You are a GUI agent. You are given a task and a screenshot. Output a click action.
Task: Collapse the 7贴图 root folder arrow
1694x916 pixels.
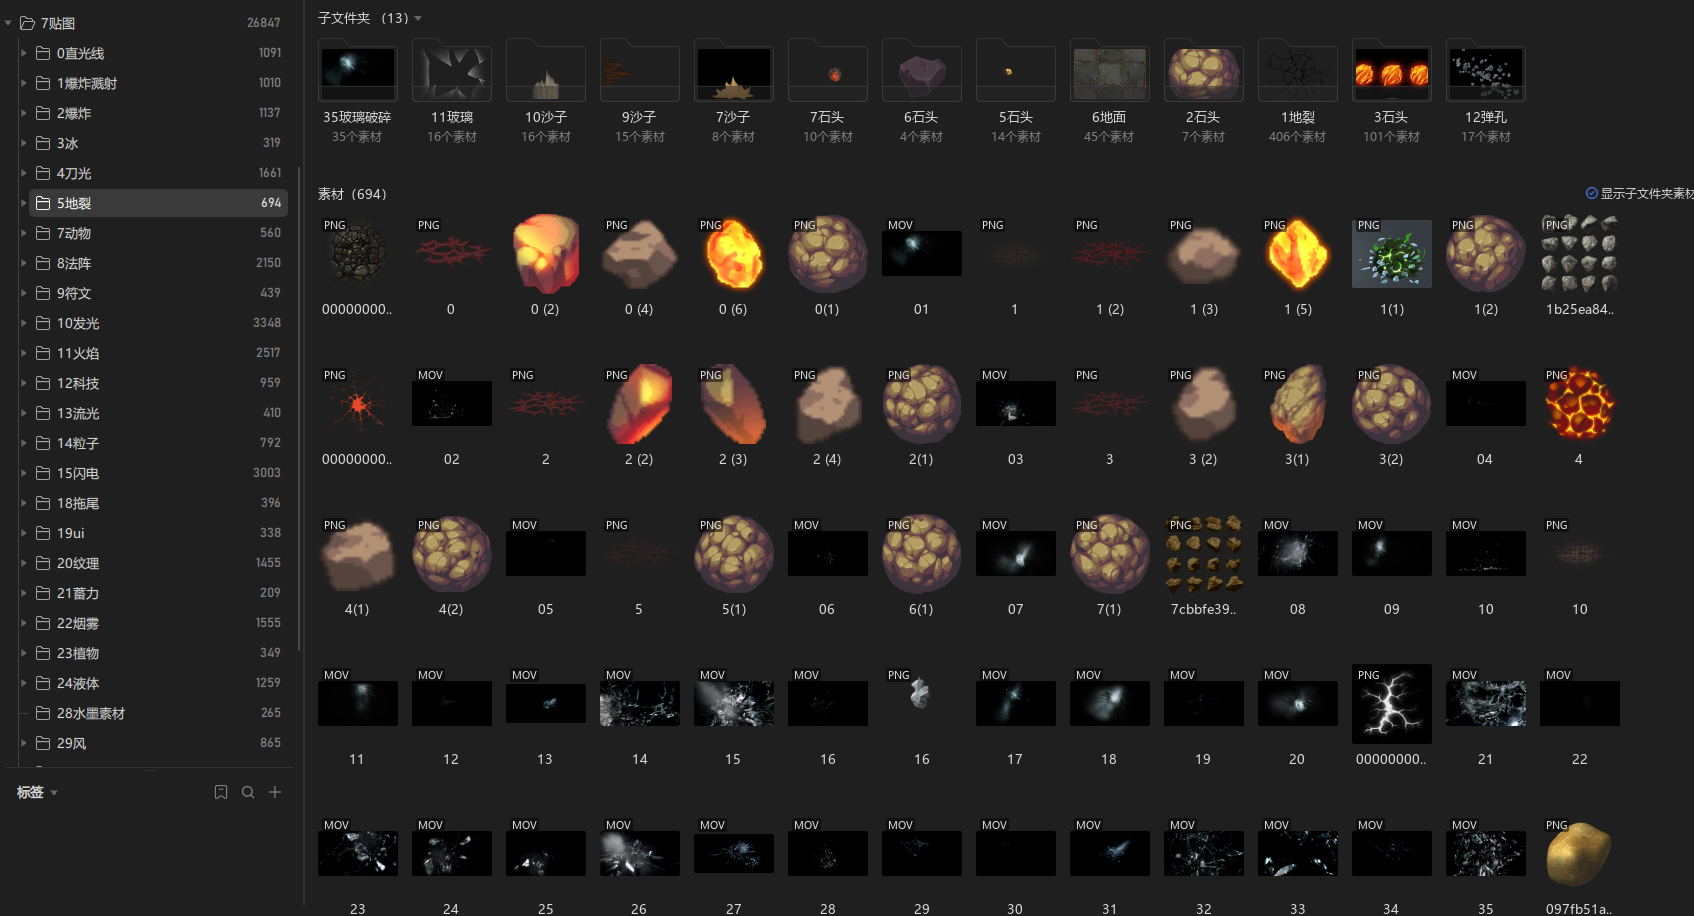(x=9, y=23)
